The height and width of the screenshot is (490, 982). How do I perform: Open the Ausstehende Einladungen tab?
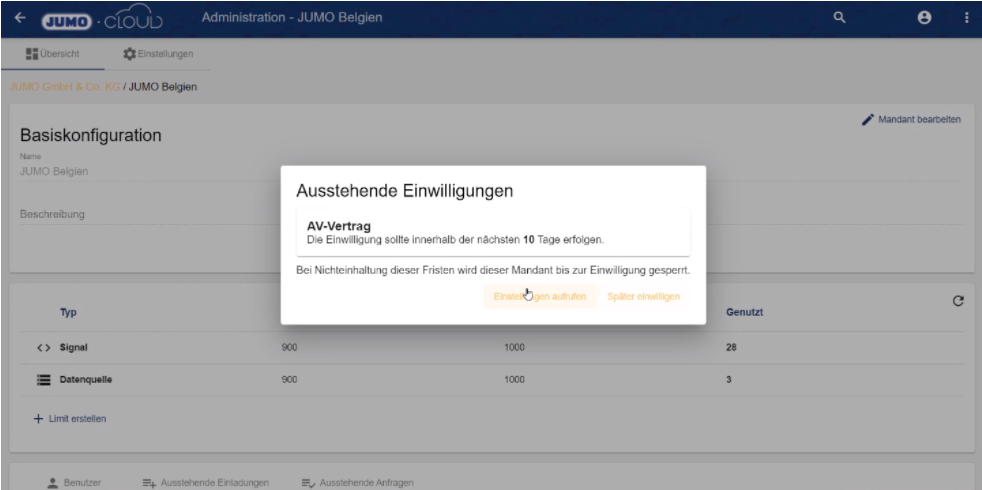212,483
